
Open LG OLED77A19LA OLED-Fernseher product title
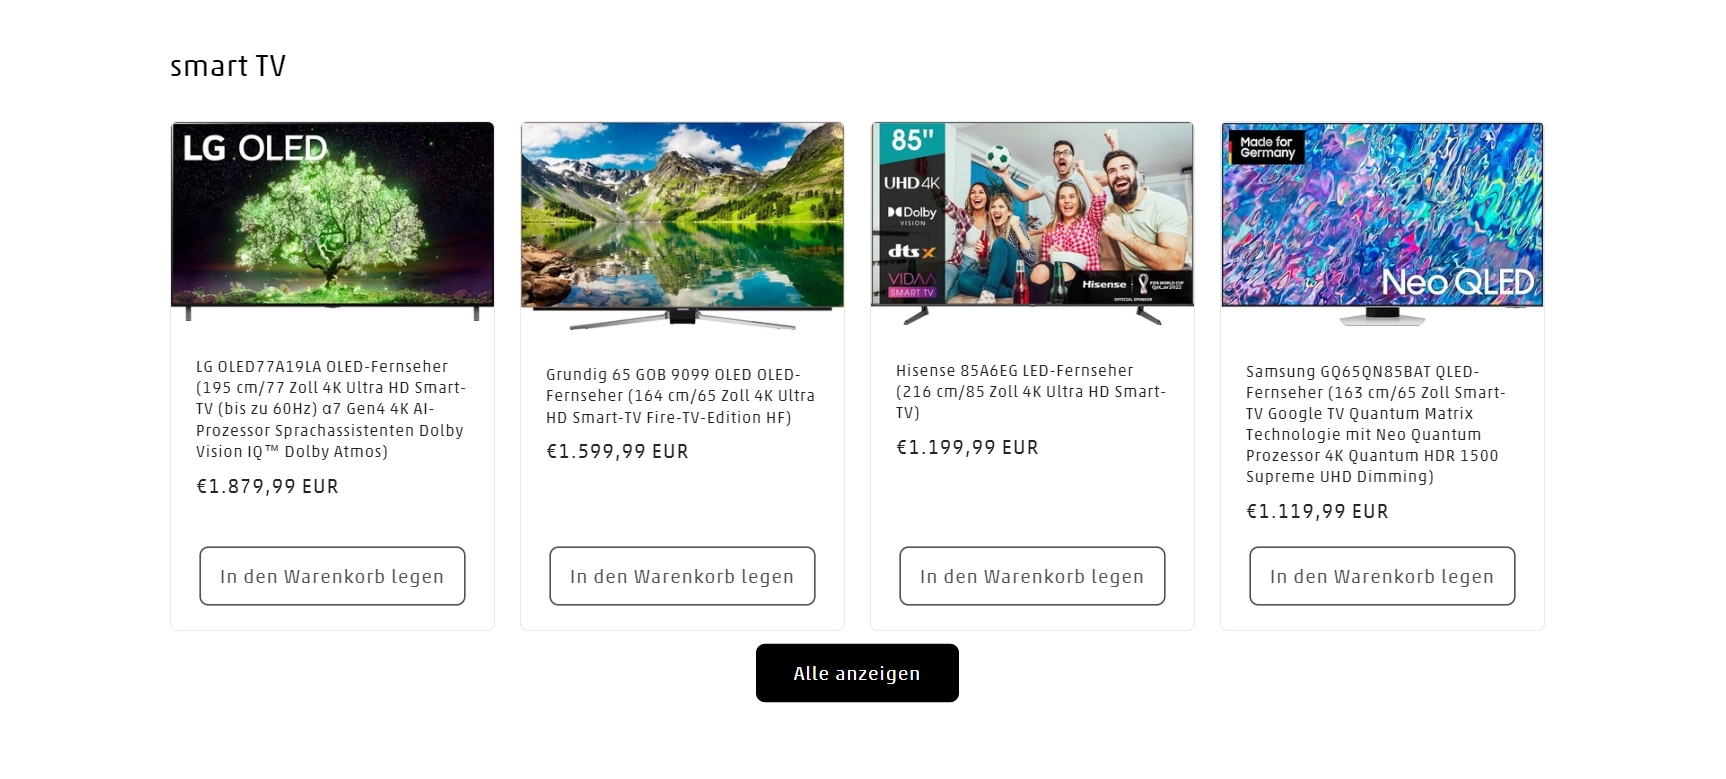[331, 409]
